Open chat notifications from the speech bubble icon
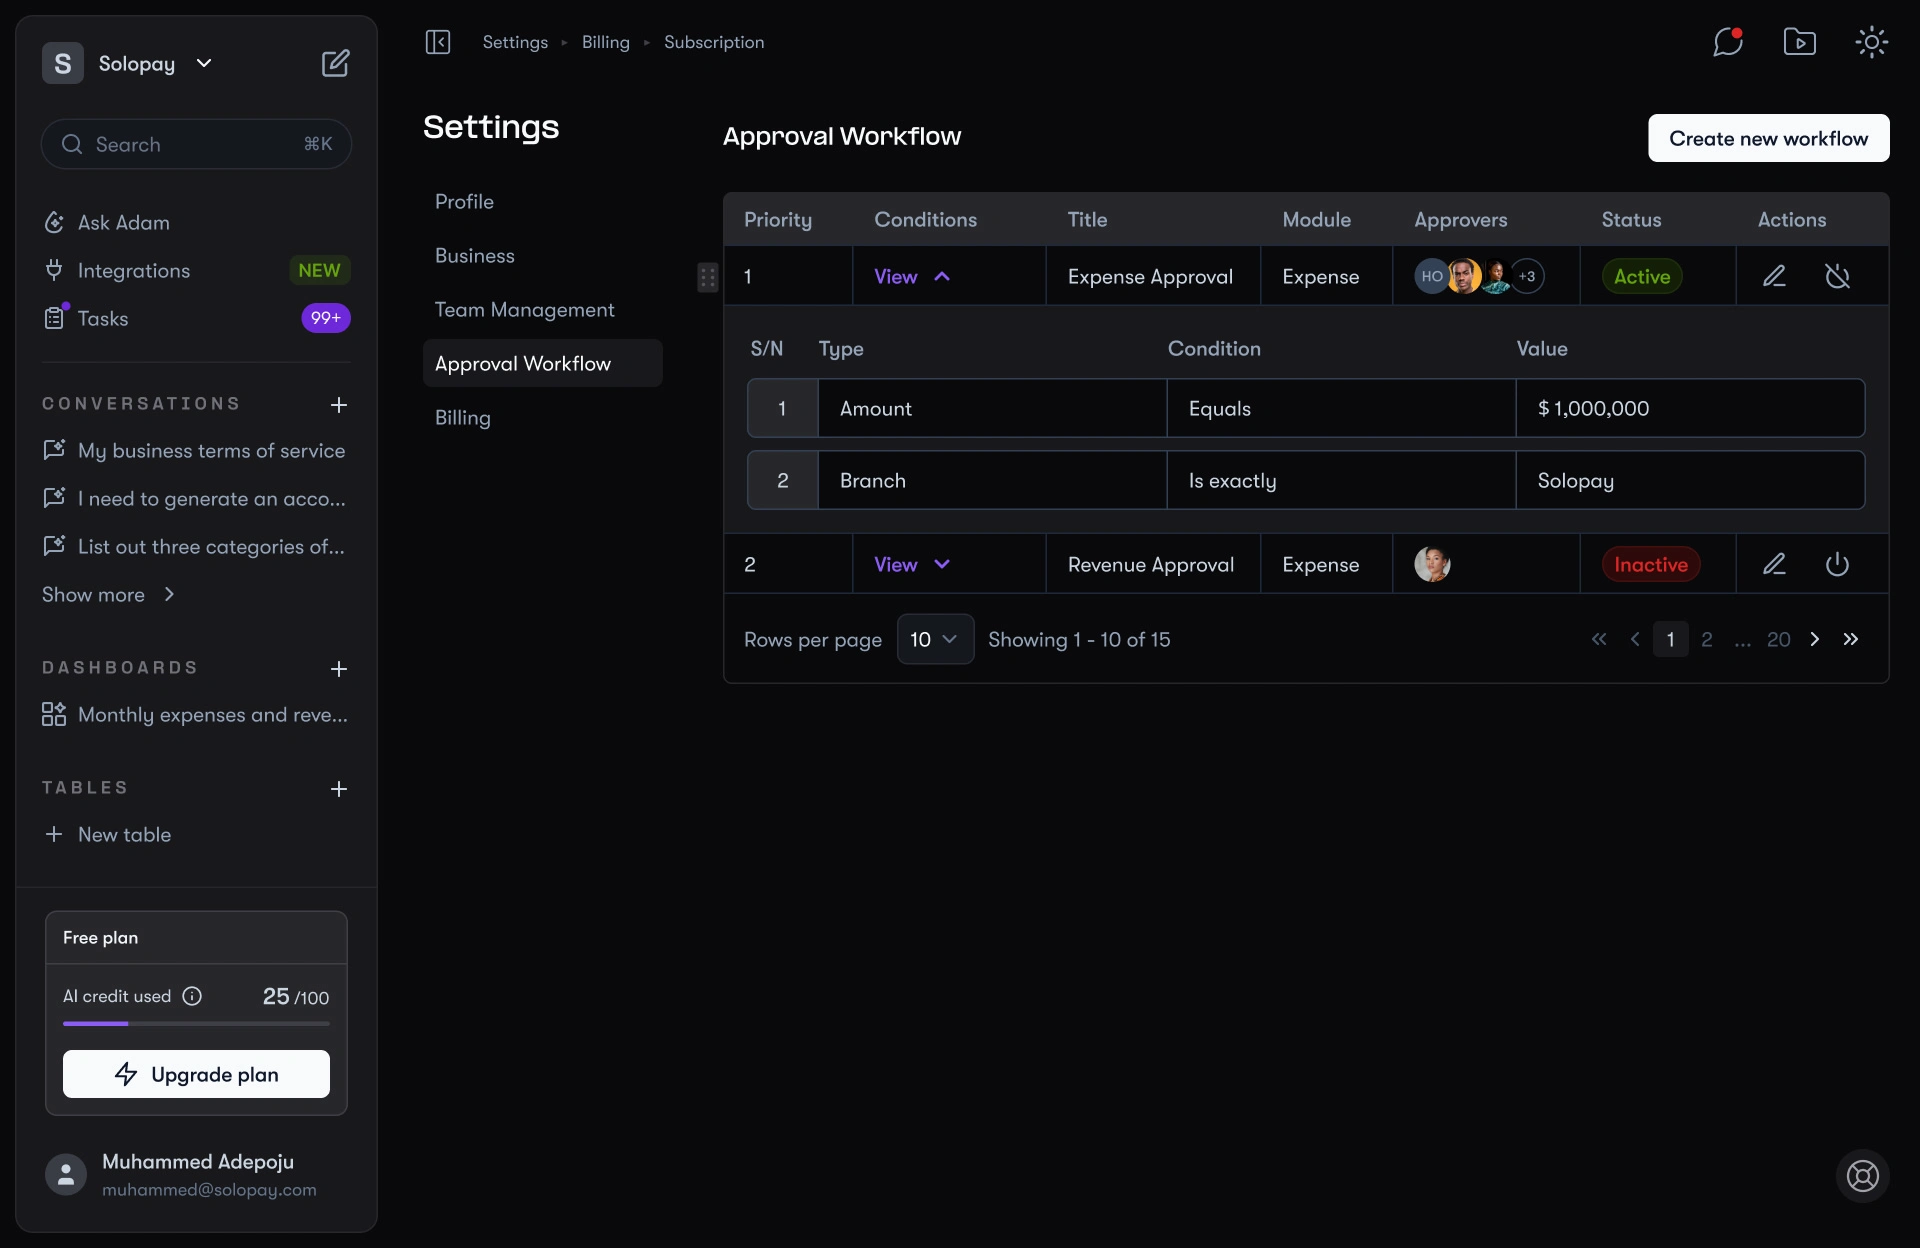Screen dimensions: 1920x1248 pyautogui.click(x=1727, y=42)
